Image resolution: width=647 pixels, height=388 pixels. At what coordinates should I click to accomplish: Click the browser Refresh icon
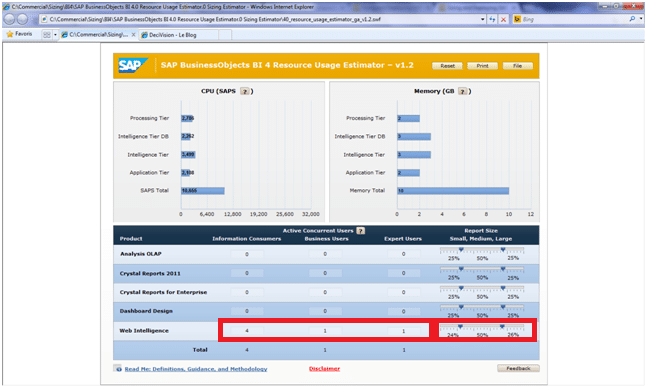point(492,19)
